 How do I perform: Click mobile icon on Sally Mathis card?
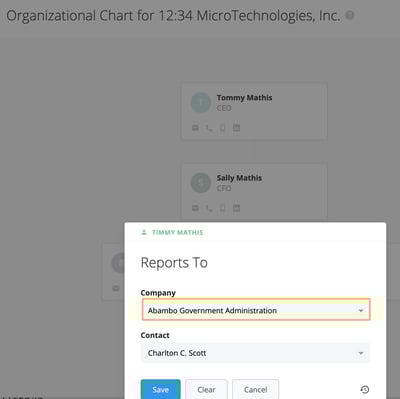click(223, 208)
